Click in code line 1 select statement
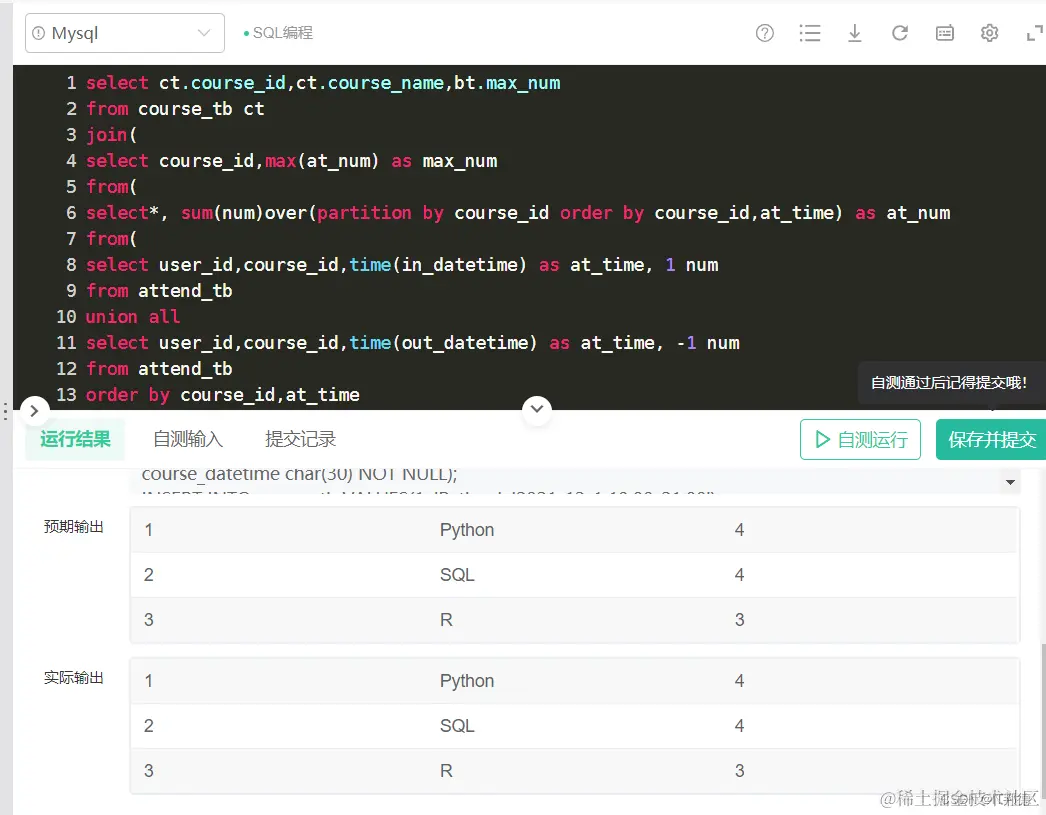 point(323,83)
